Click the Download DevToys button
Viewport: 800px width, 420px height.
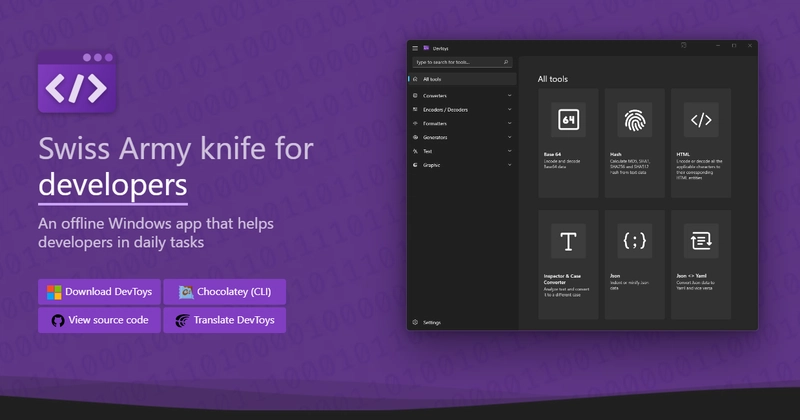99,292
